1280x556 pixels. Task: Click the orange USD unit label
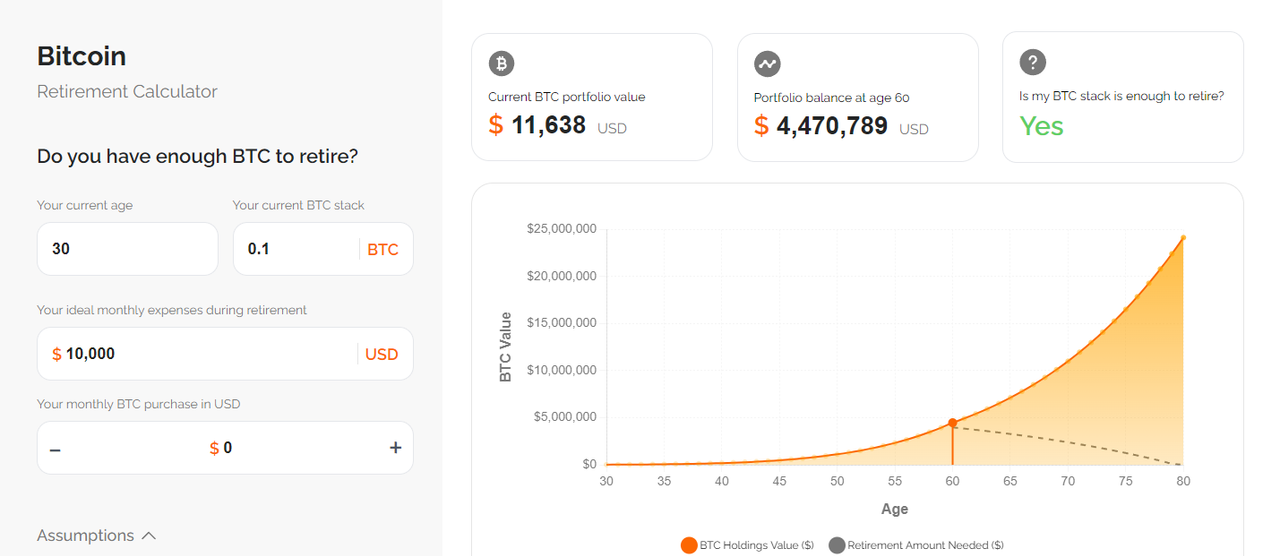(382, 354)
